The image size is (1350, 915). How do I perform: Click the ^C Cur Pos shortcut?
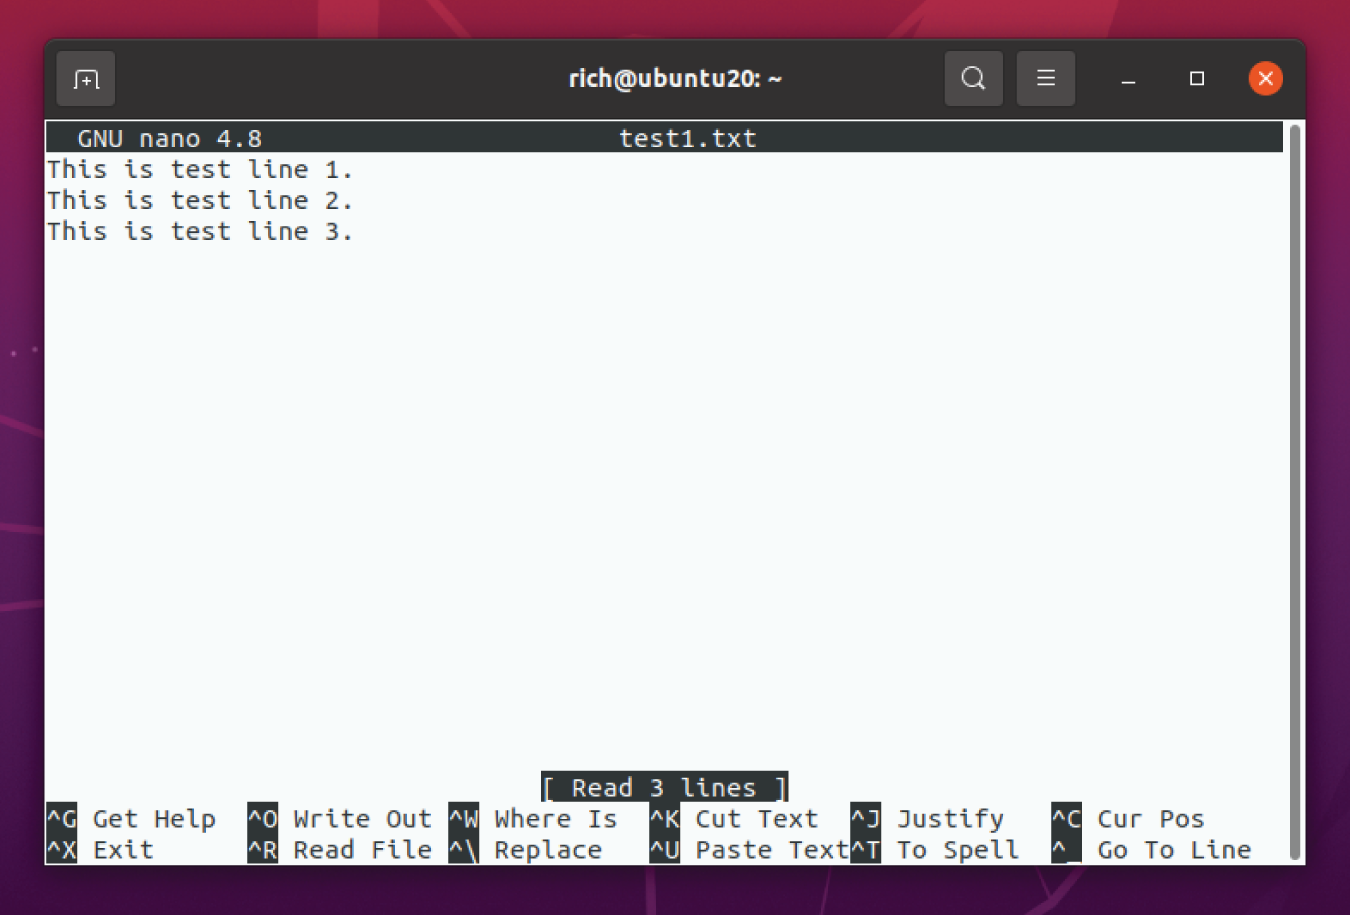point(1128,819)
